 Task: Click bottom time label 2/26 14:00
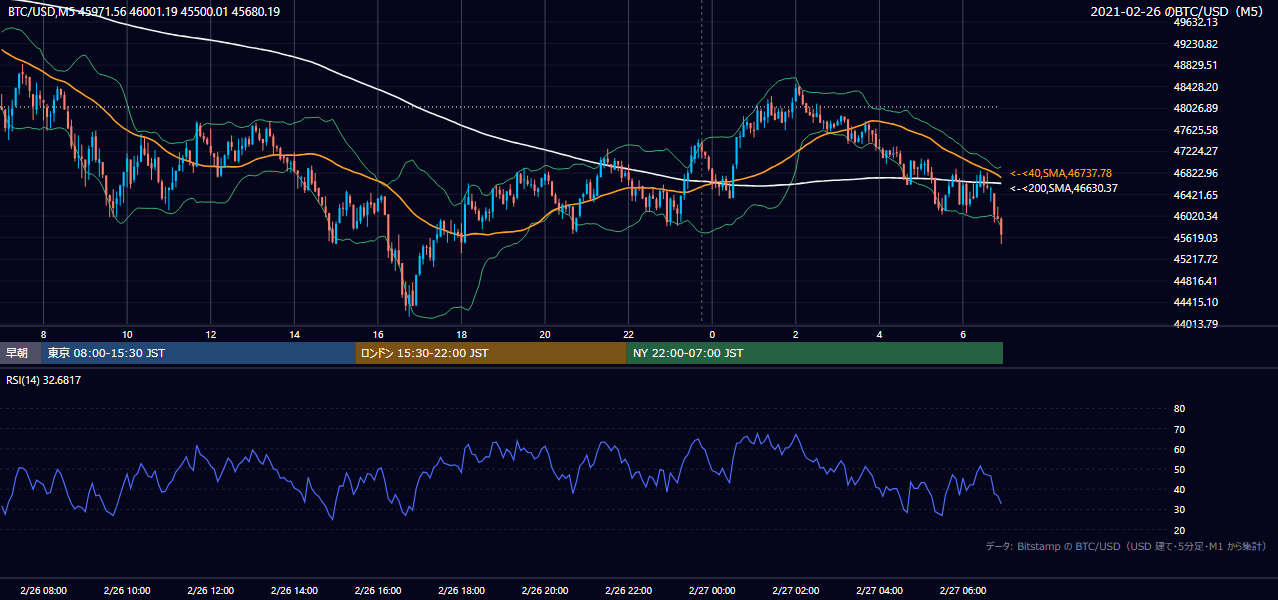(x=294, y=591)
